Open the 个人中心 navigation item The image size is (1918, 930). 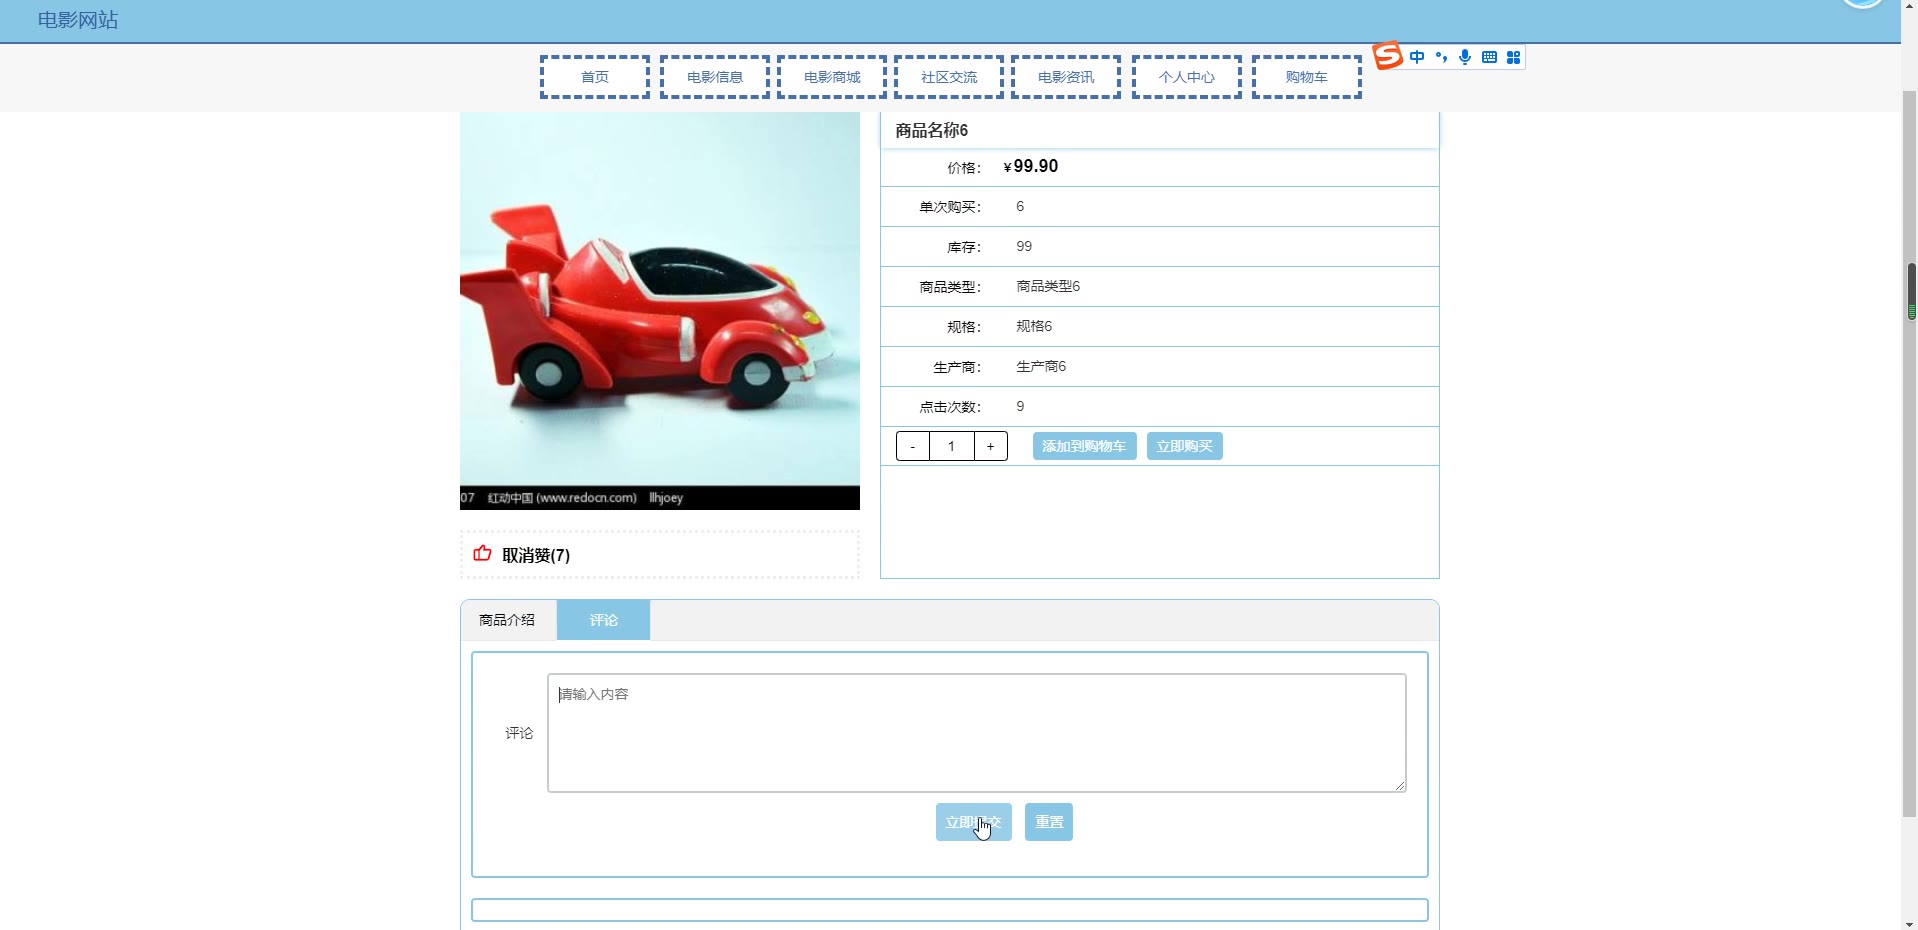pyautogui.click(x=1187, y=77)
